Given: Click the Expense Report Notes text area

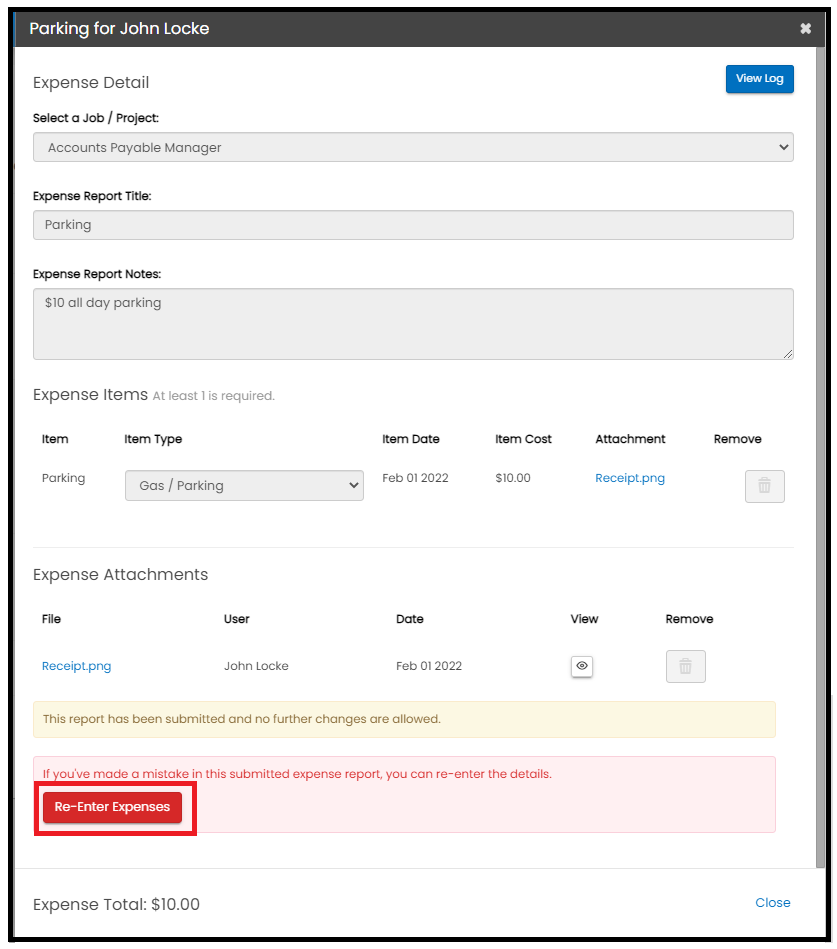Looking at the screenshot, I should (413, 324).
